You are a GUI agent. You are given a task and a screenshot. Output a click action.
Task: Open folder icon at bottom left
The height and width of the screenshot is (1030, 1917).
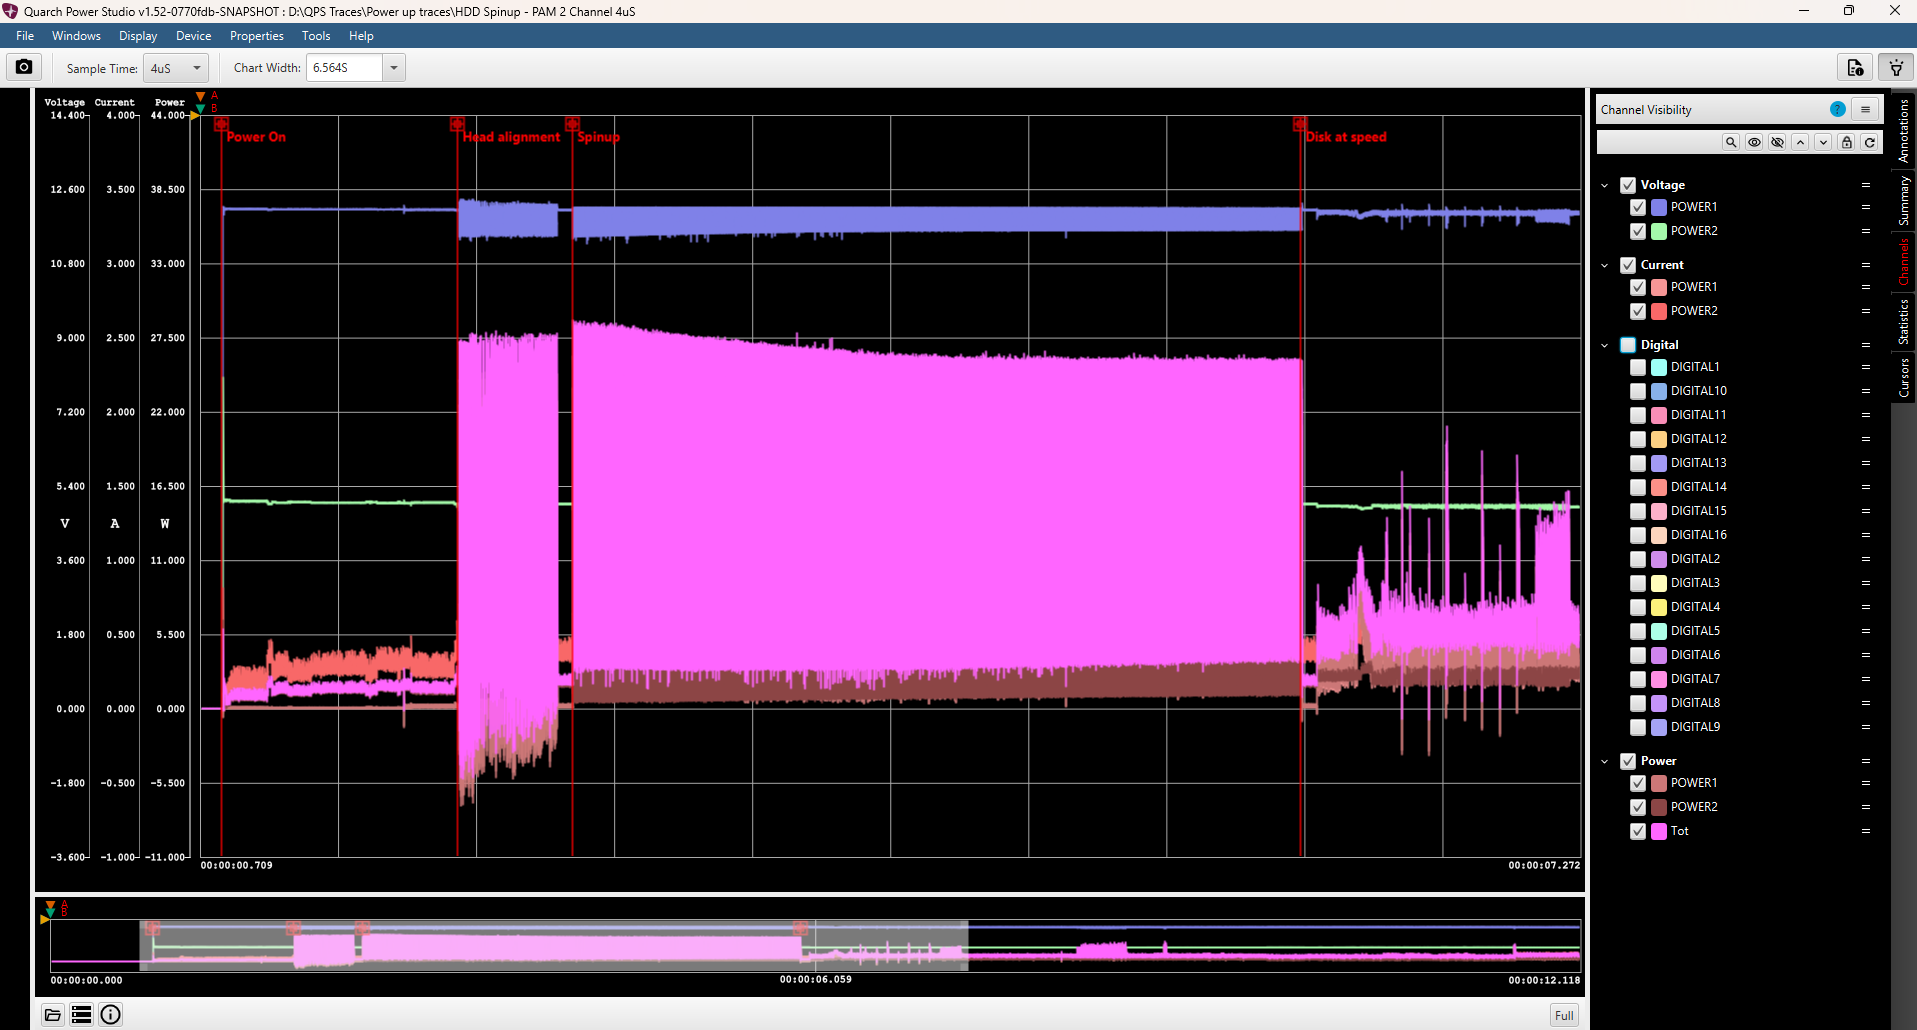coord(53,1015)
